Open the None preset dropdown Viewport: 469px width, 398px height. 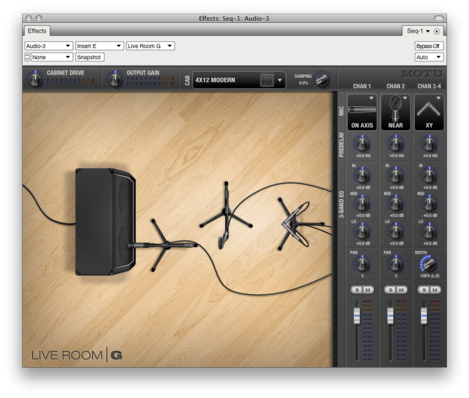(51, 57)
